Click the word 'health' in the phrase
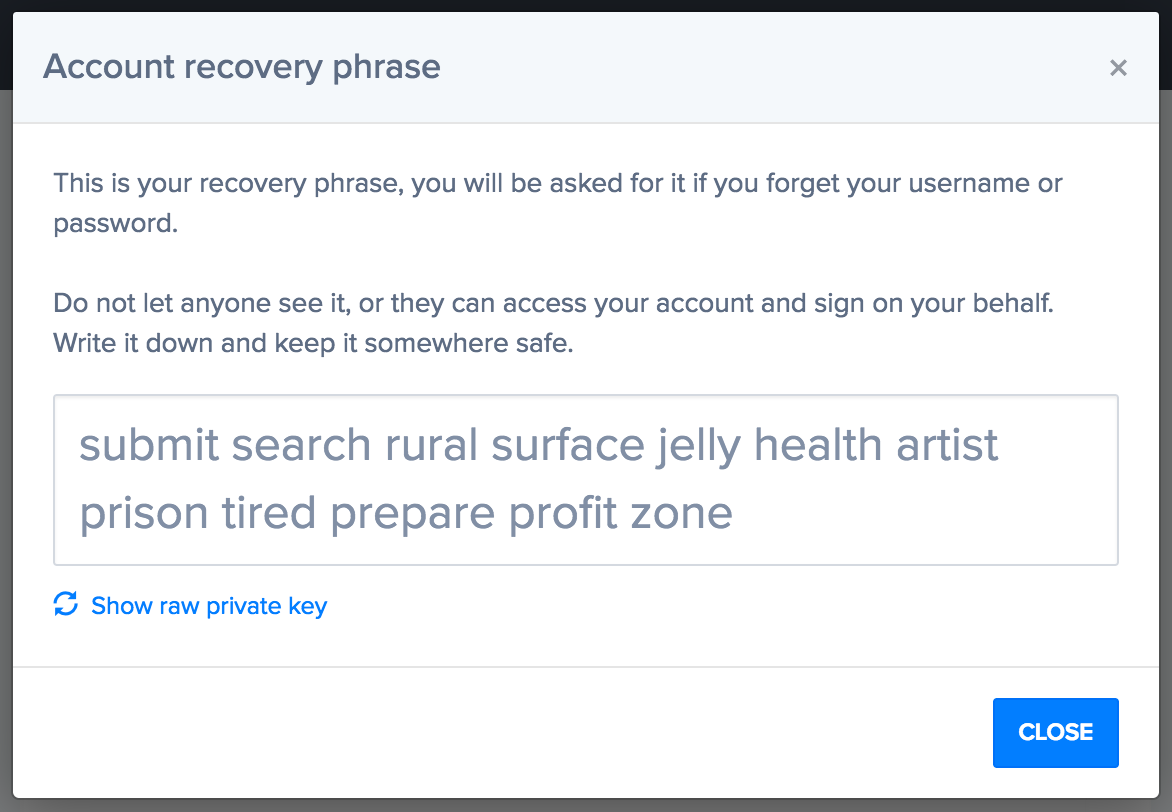Screen dimensions: 1172x812 (818, 445)
